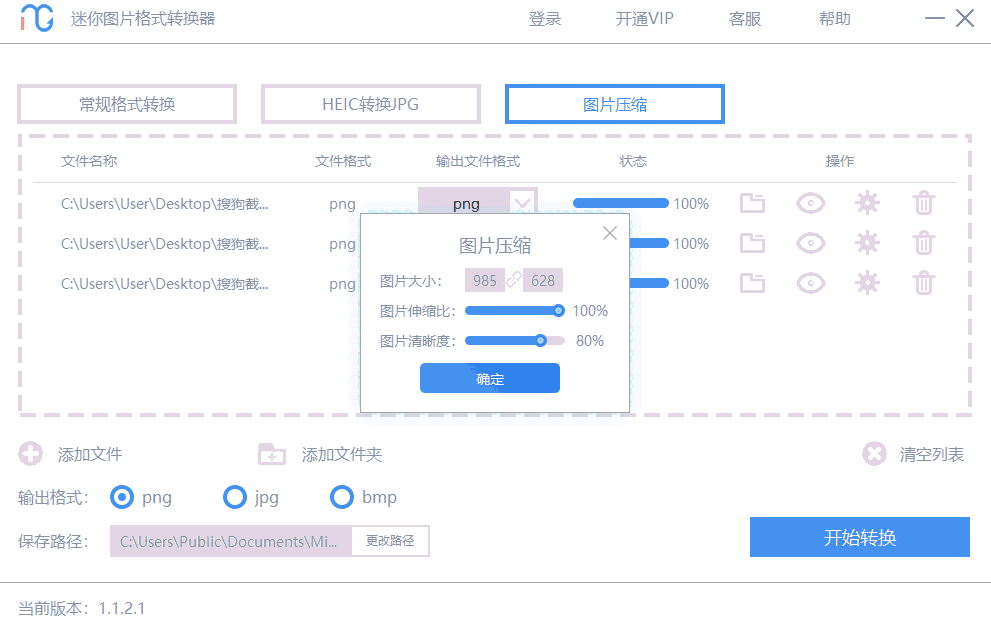Viewport: 991px width, 631px height.
Task: Open the output format dropdown for the first file
Action: 524,203
